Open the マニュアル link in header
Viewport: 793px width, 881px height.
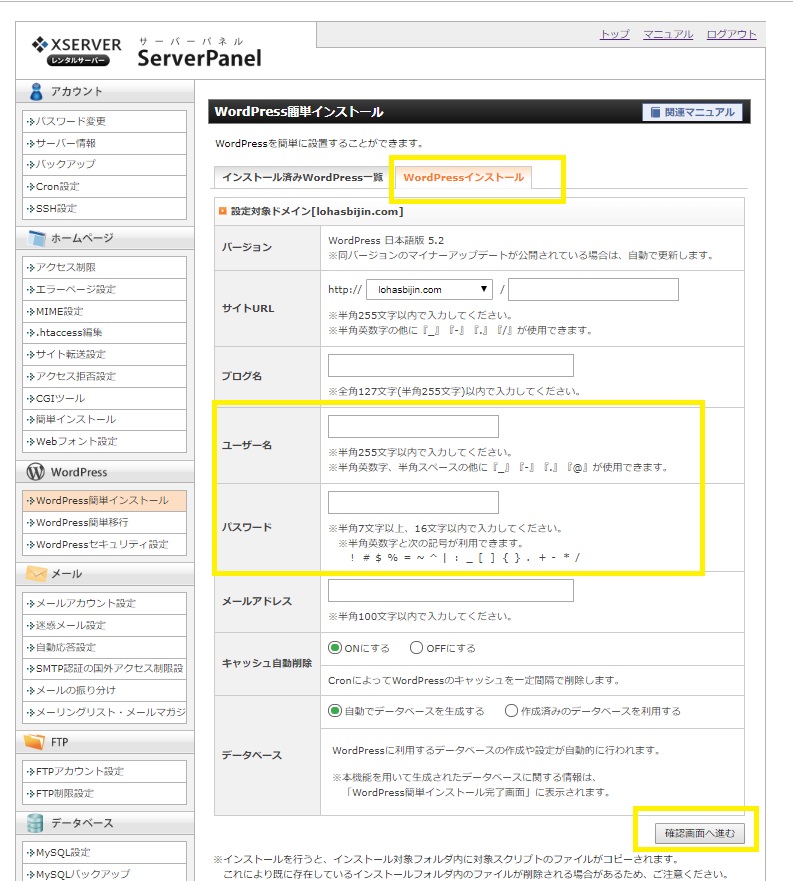point(668,34)
